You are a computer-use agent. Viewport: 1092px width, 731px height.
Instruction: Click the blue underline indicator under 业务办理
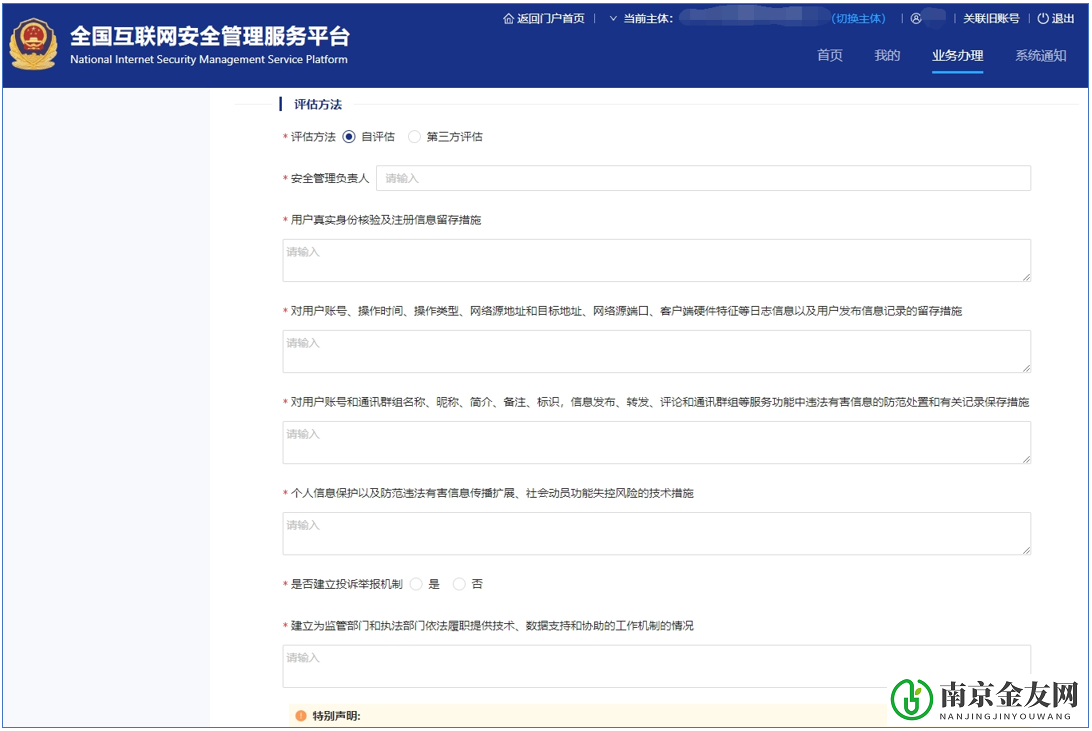pyautogui.click(x=957, y=71)
